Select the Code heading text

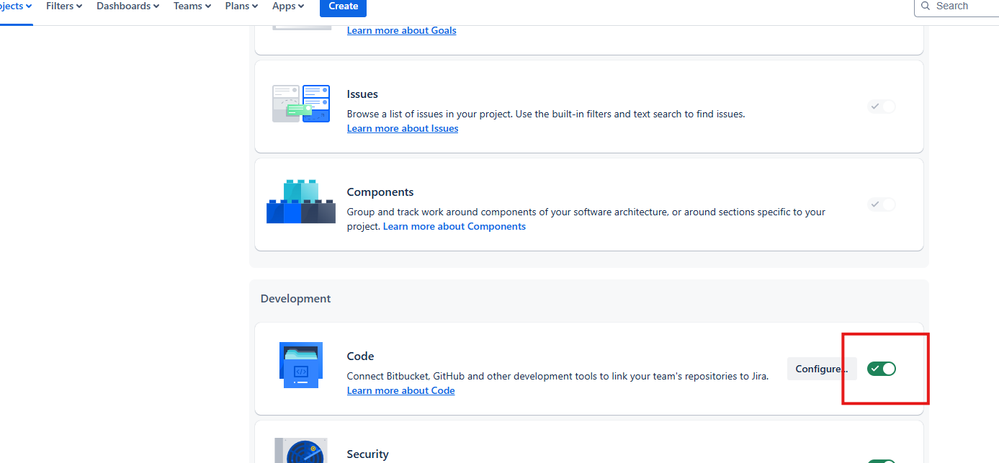click(360, 356)
